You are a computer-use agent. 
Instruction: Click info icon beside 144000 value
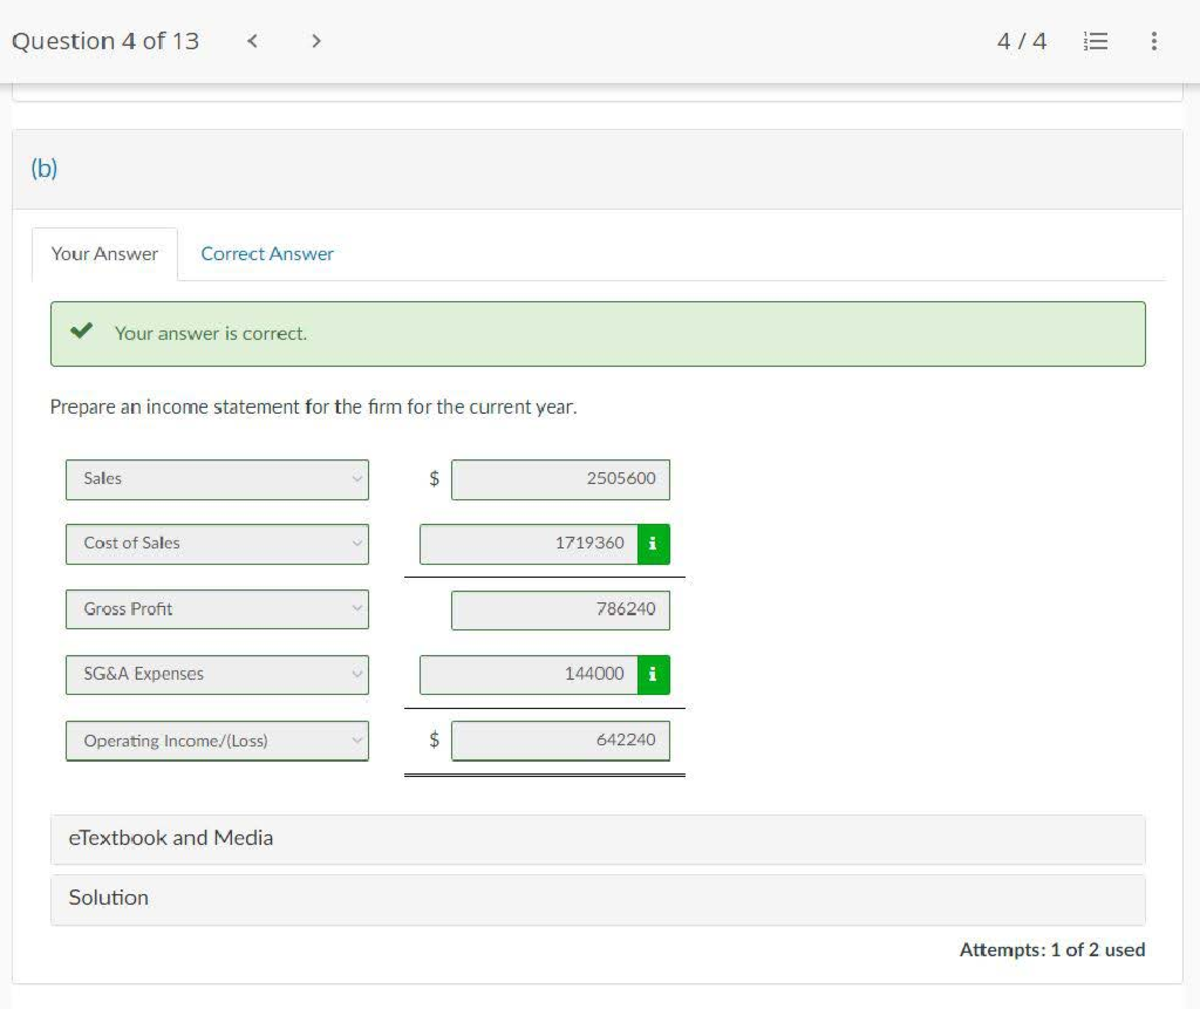click(x=653, y=675)
